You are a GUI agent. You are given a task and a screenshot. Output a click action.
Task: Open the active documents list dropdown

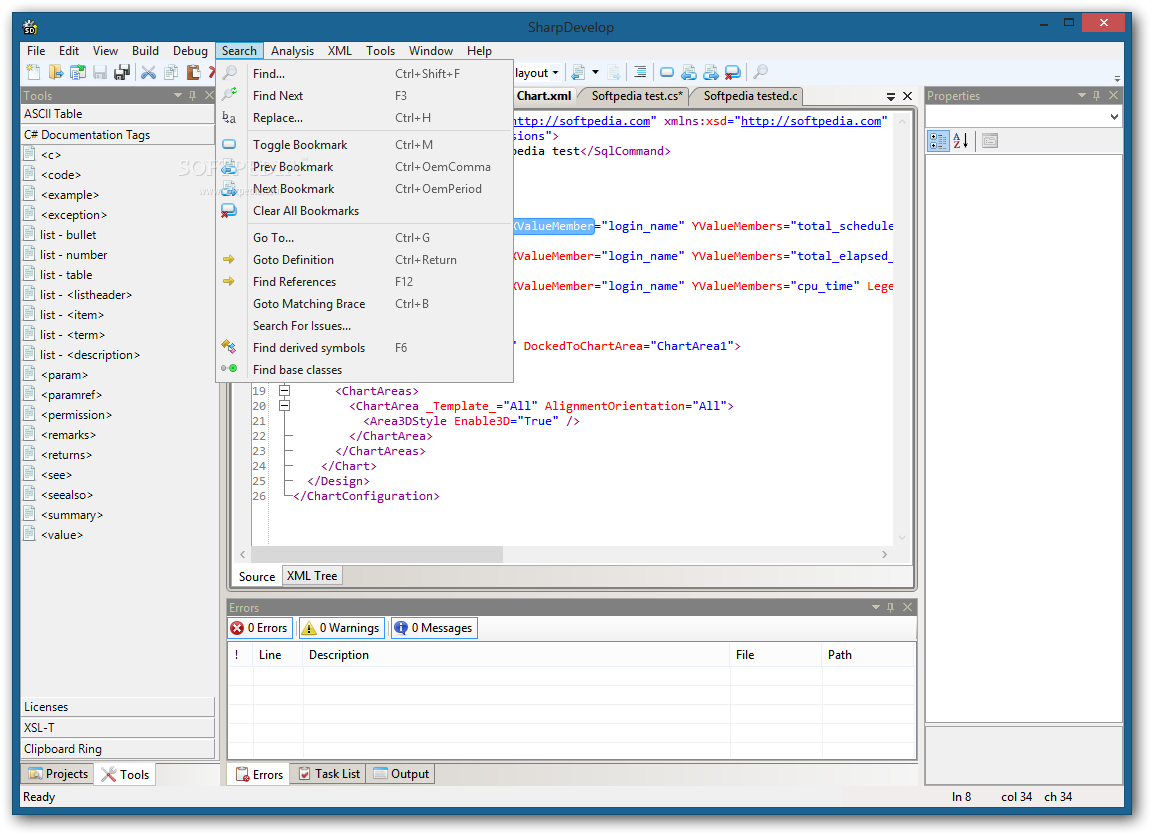coord(890,96)
